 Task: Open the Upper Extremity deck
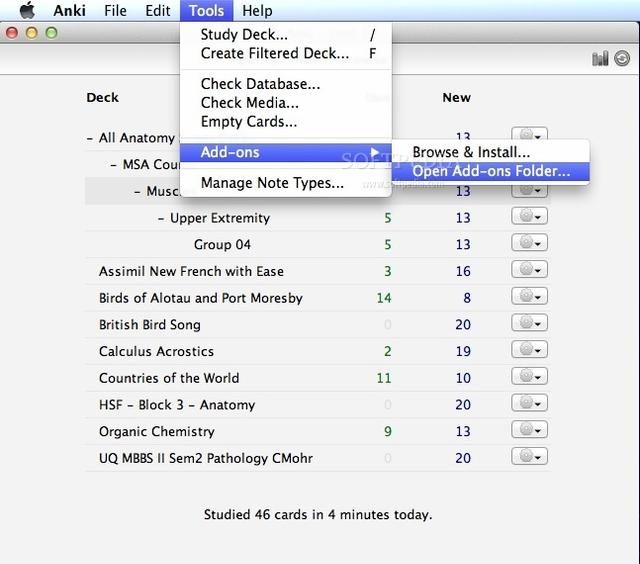click(220, 218)
